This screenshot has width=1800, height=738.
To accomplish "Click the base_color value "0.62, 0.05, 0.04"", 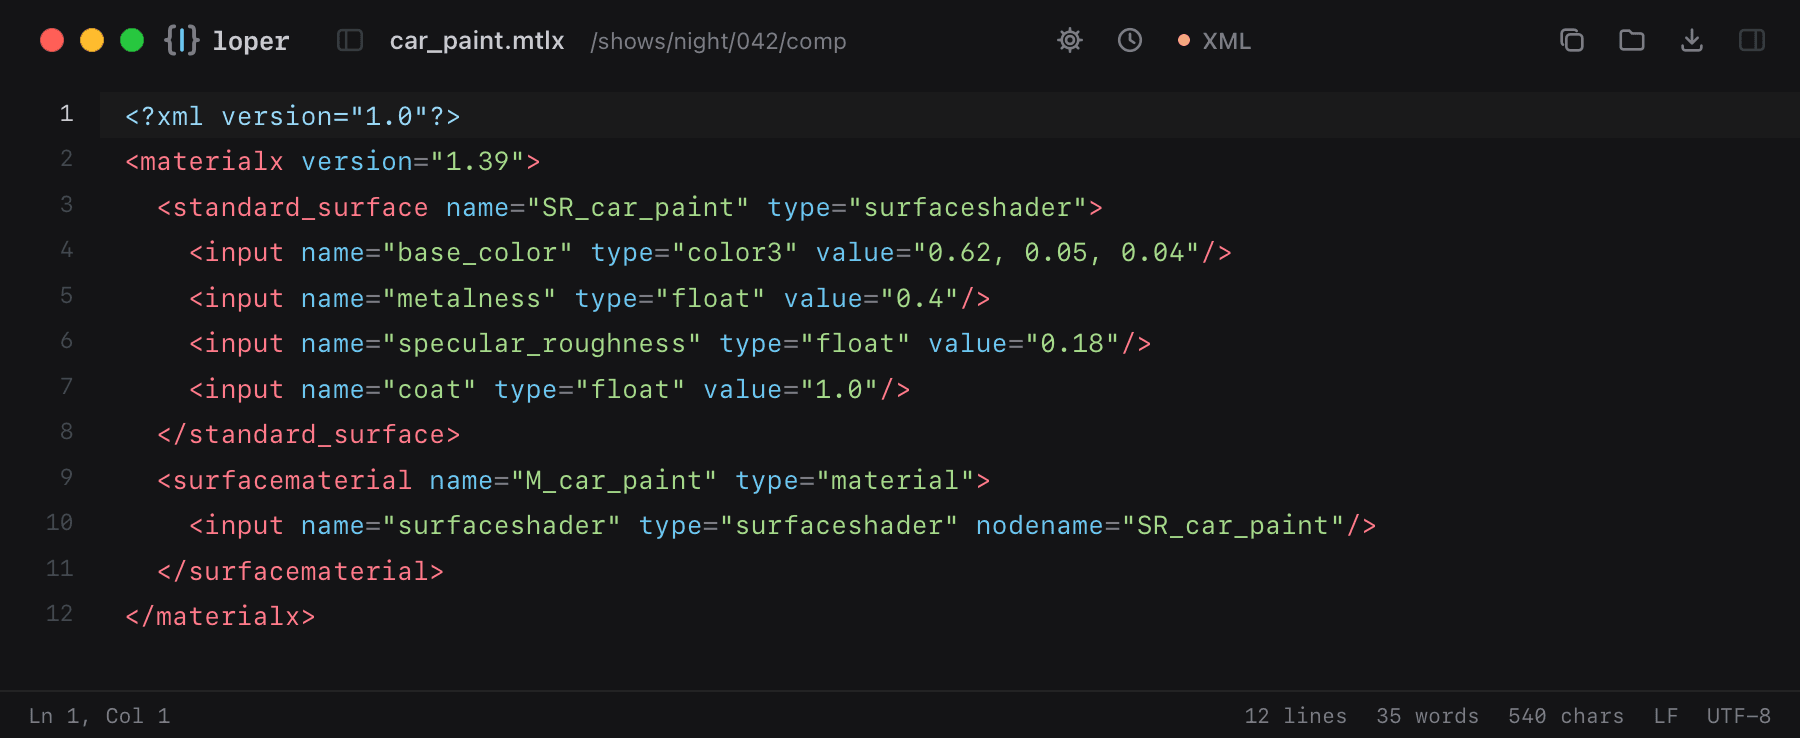I will point(1056,252).
